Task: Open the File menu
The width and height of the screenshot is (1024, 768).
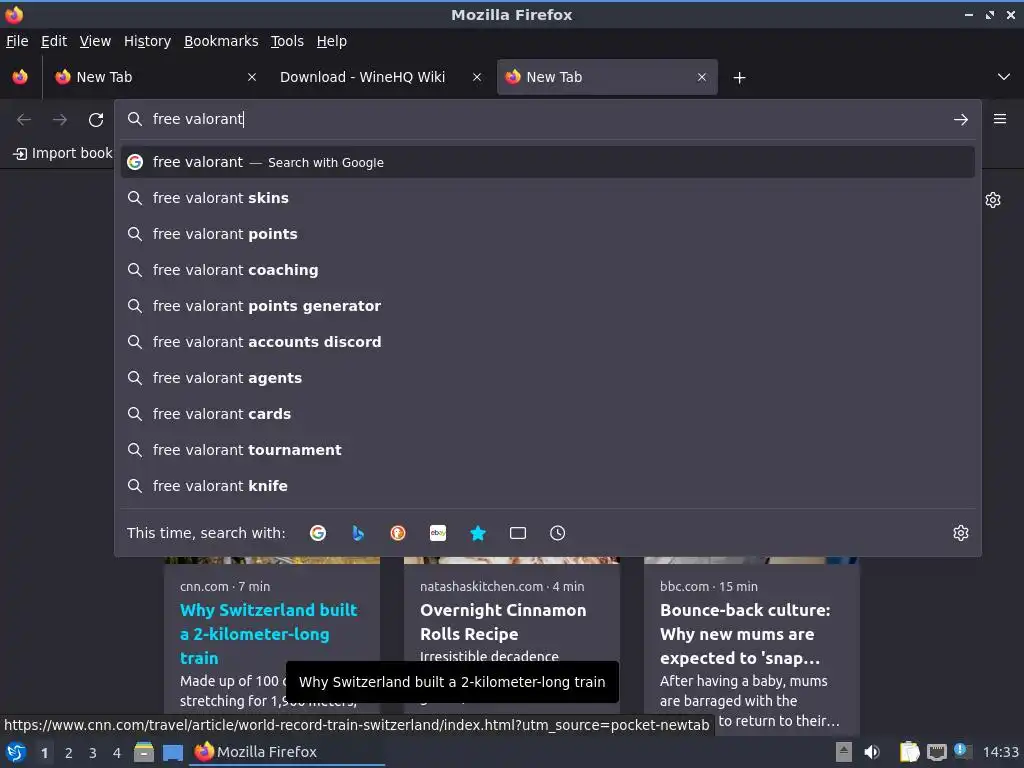Action: pos(17,41)
